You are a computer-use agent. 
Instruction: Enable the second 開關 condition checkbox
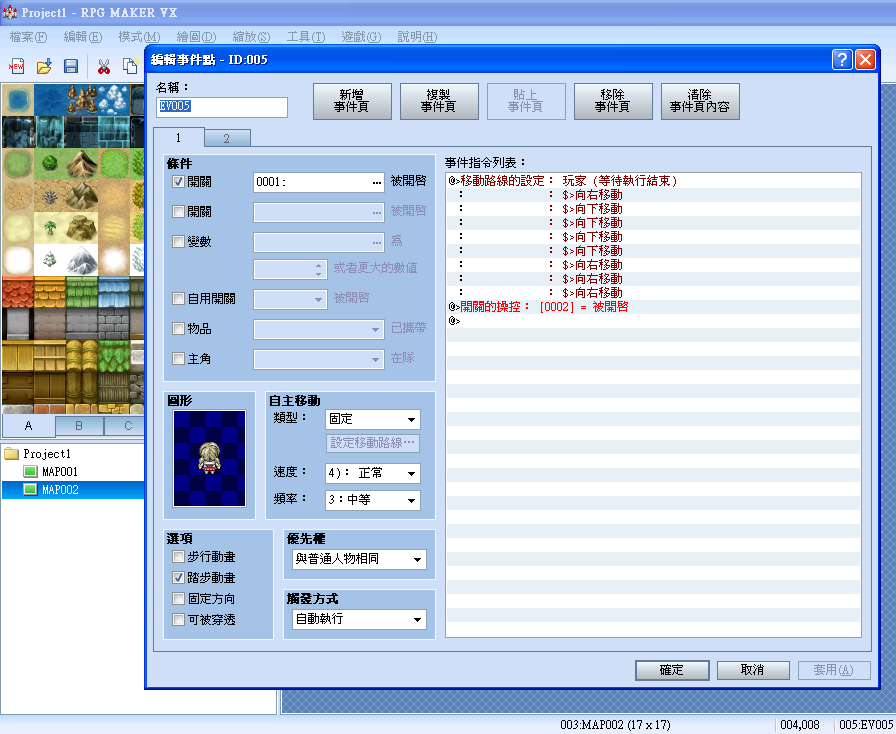point(178,212)
